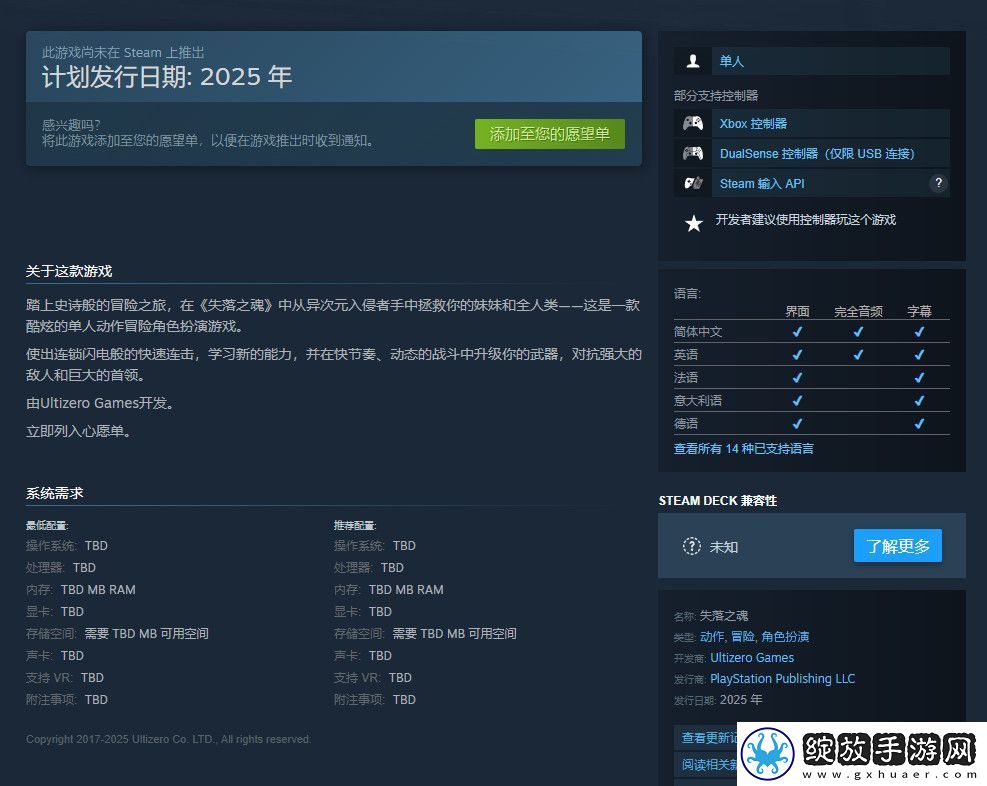Click the recommended 存储空间 TBD MB line
This screenshot has height=786, width=987.
(x=425, y=634)
